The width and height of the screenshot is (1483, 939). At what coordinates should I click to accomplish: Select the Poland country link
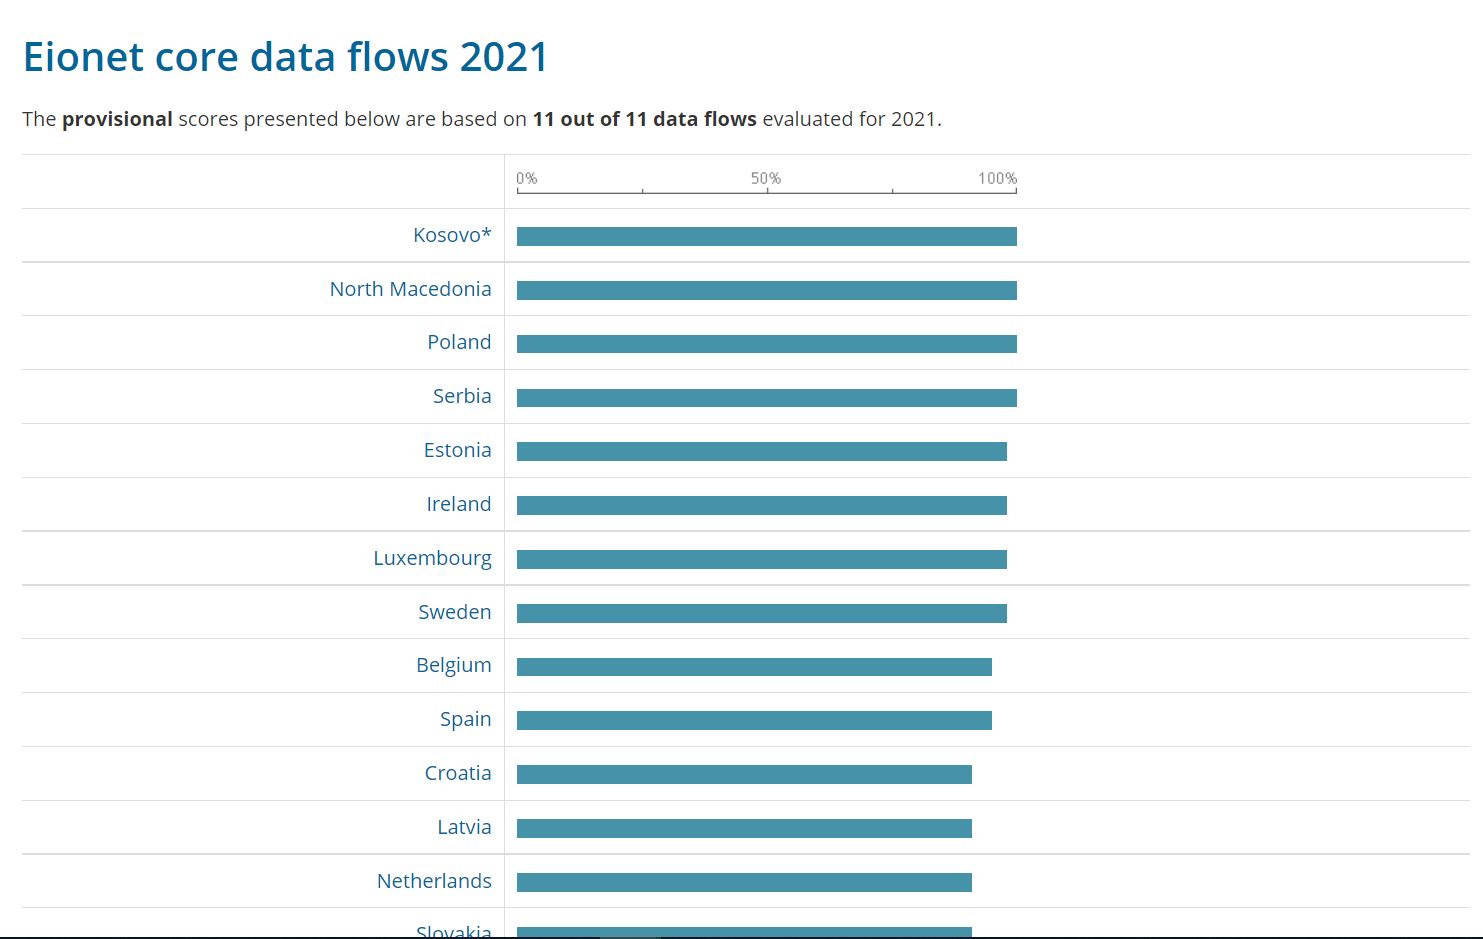pos(459,342)
